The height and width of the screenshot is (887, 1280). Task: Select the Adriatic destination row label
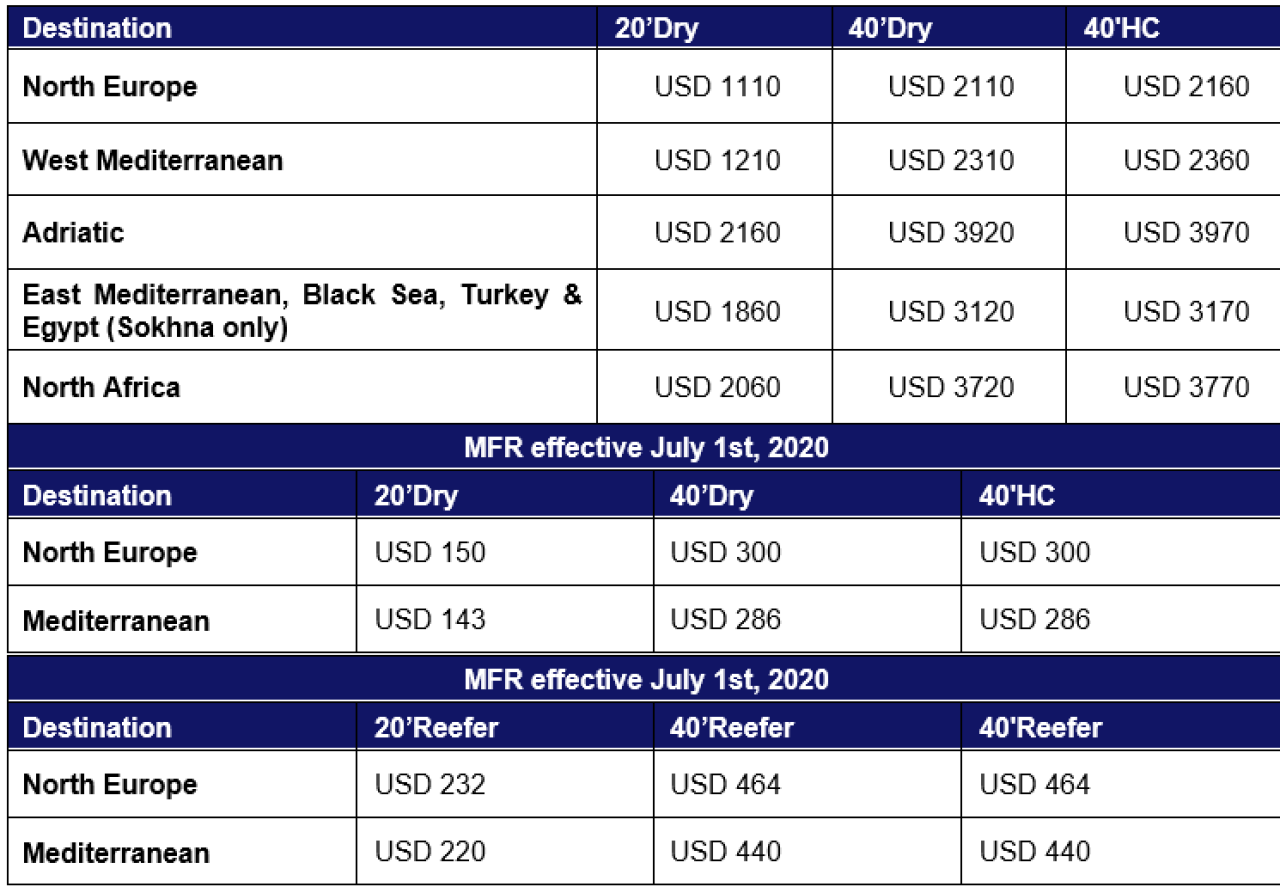[73, 233]
